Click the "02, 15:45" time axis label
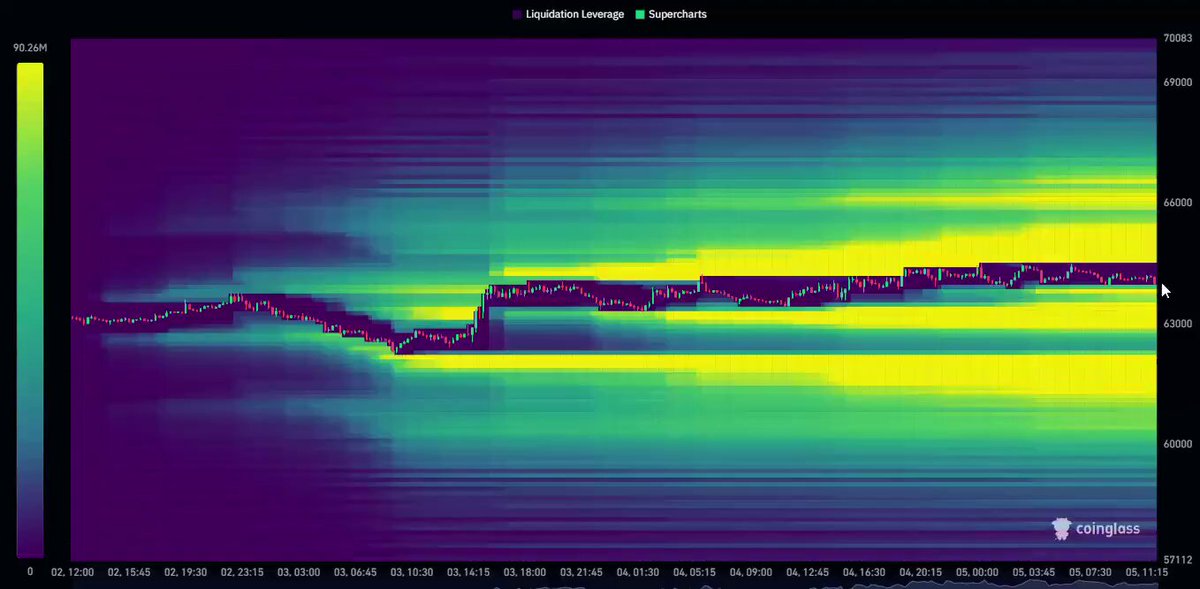Viewport: 1200px width, 589px height. [x=128, y=573]
